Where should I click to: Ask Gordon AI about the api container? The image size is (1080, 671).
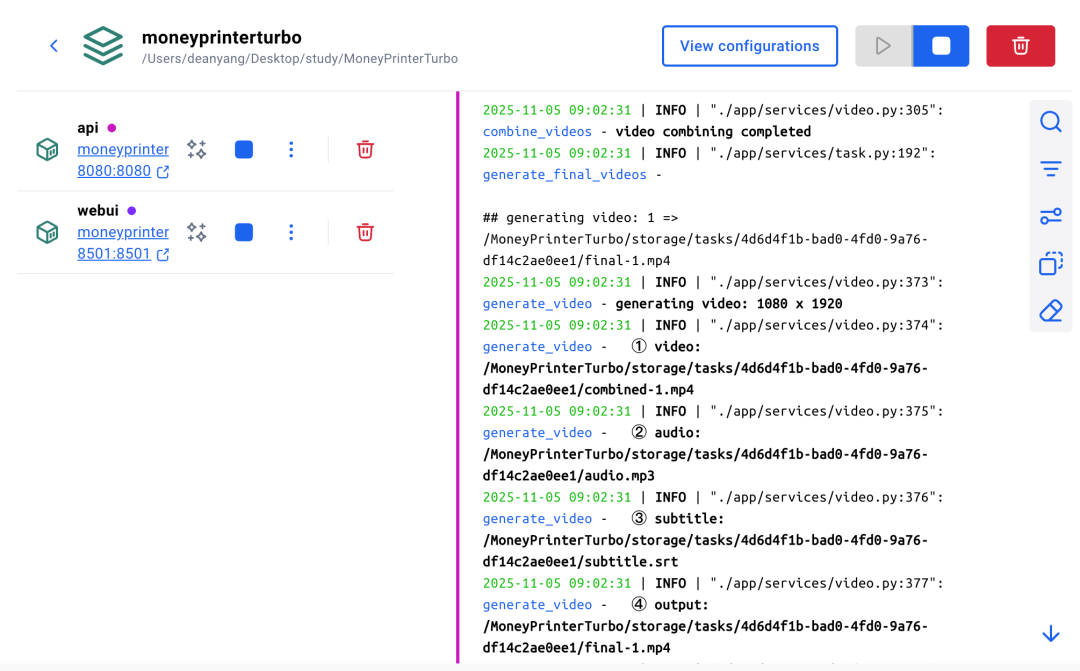197,149
